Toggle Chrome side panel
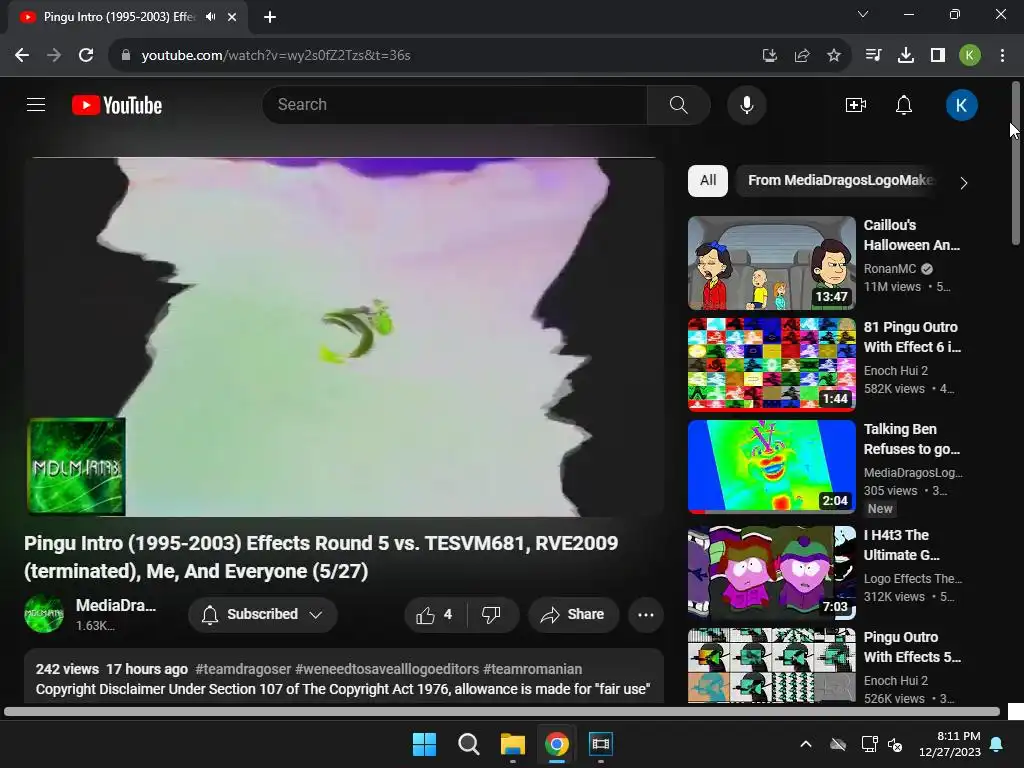Screen dimensions: 1024x768 point(938,56)
